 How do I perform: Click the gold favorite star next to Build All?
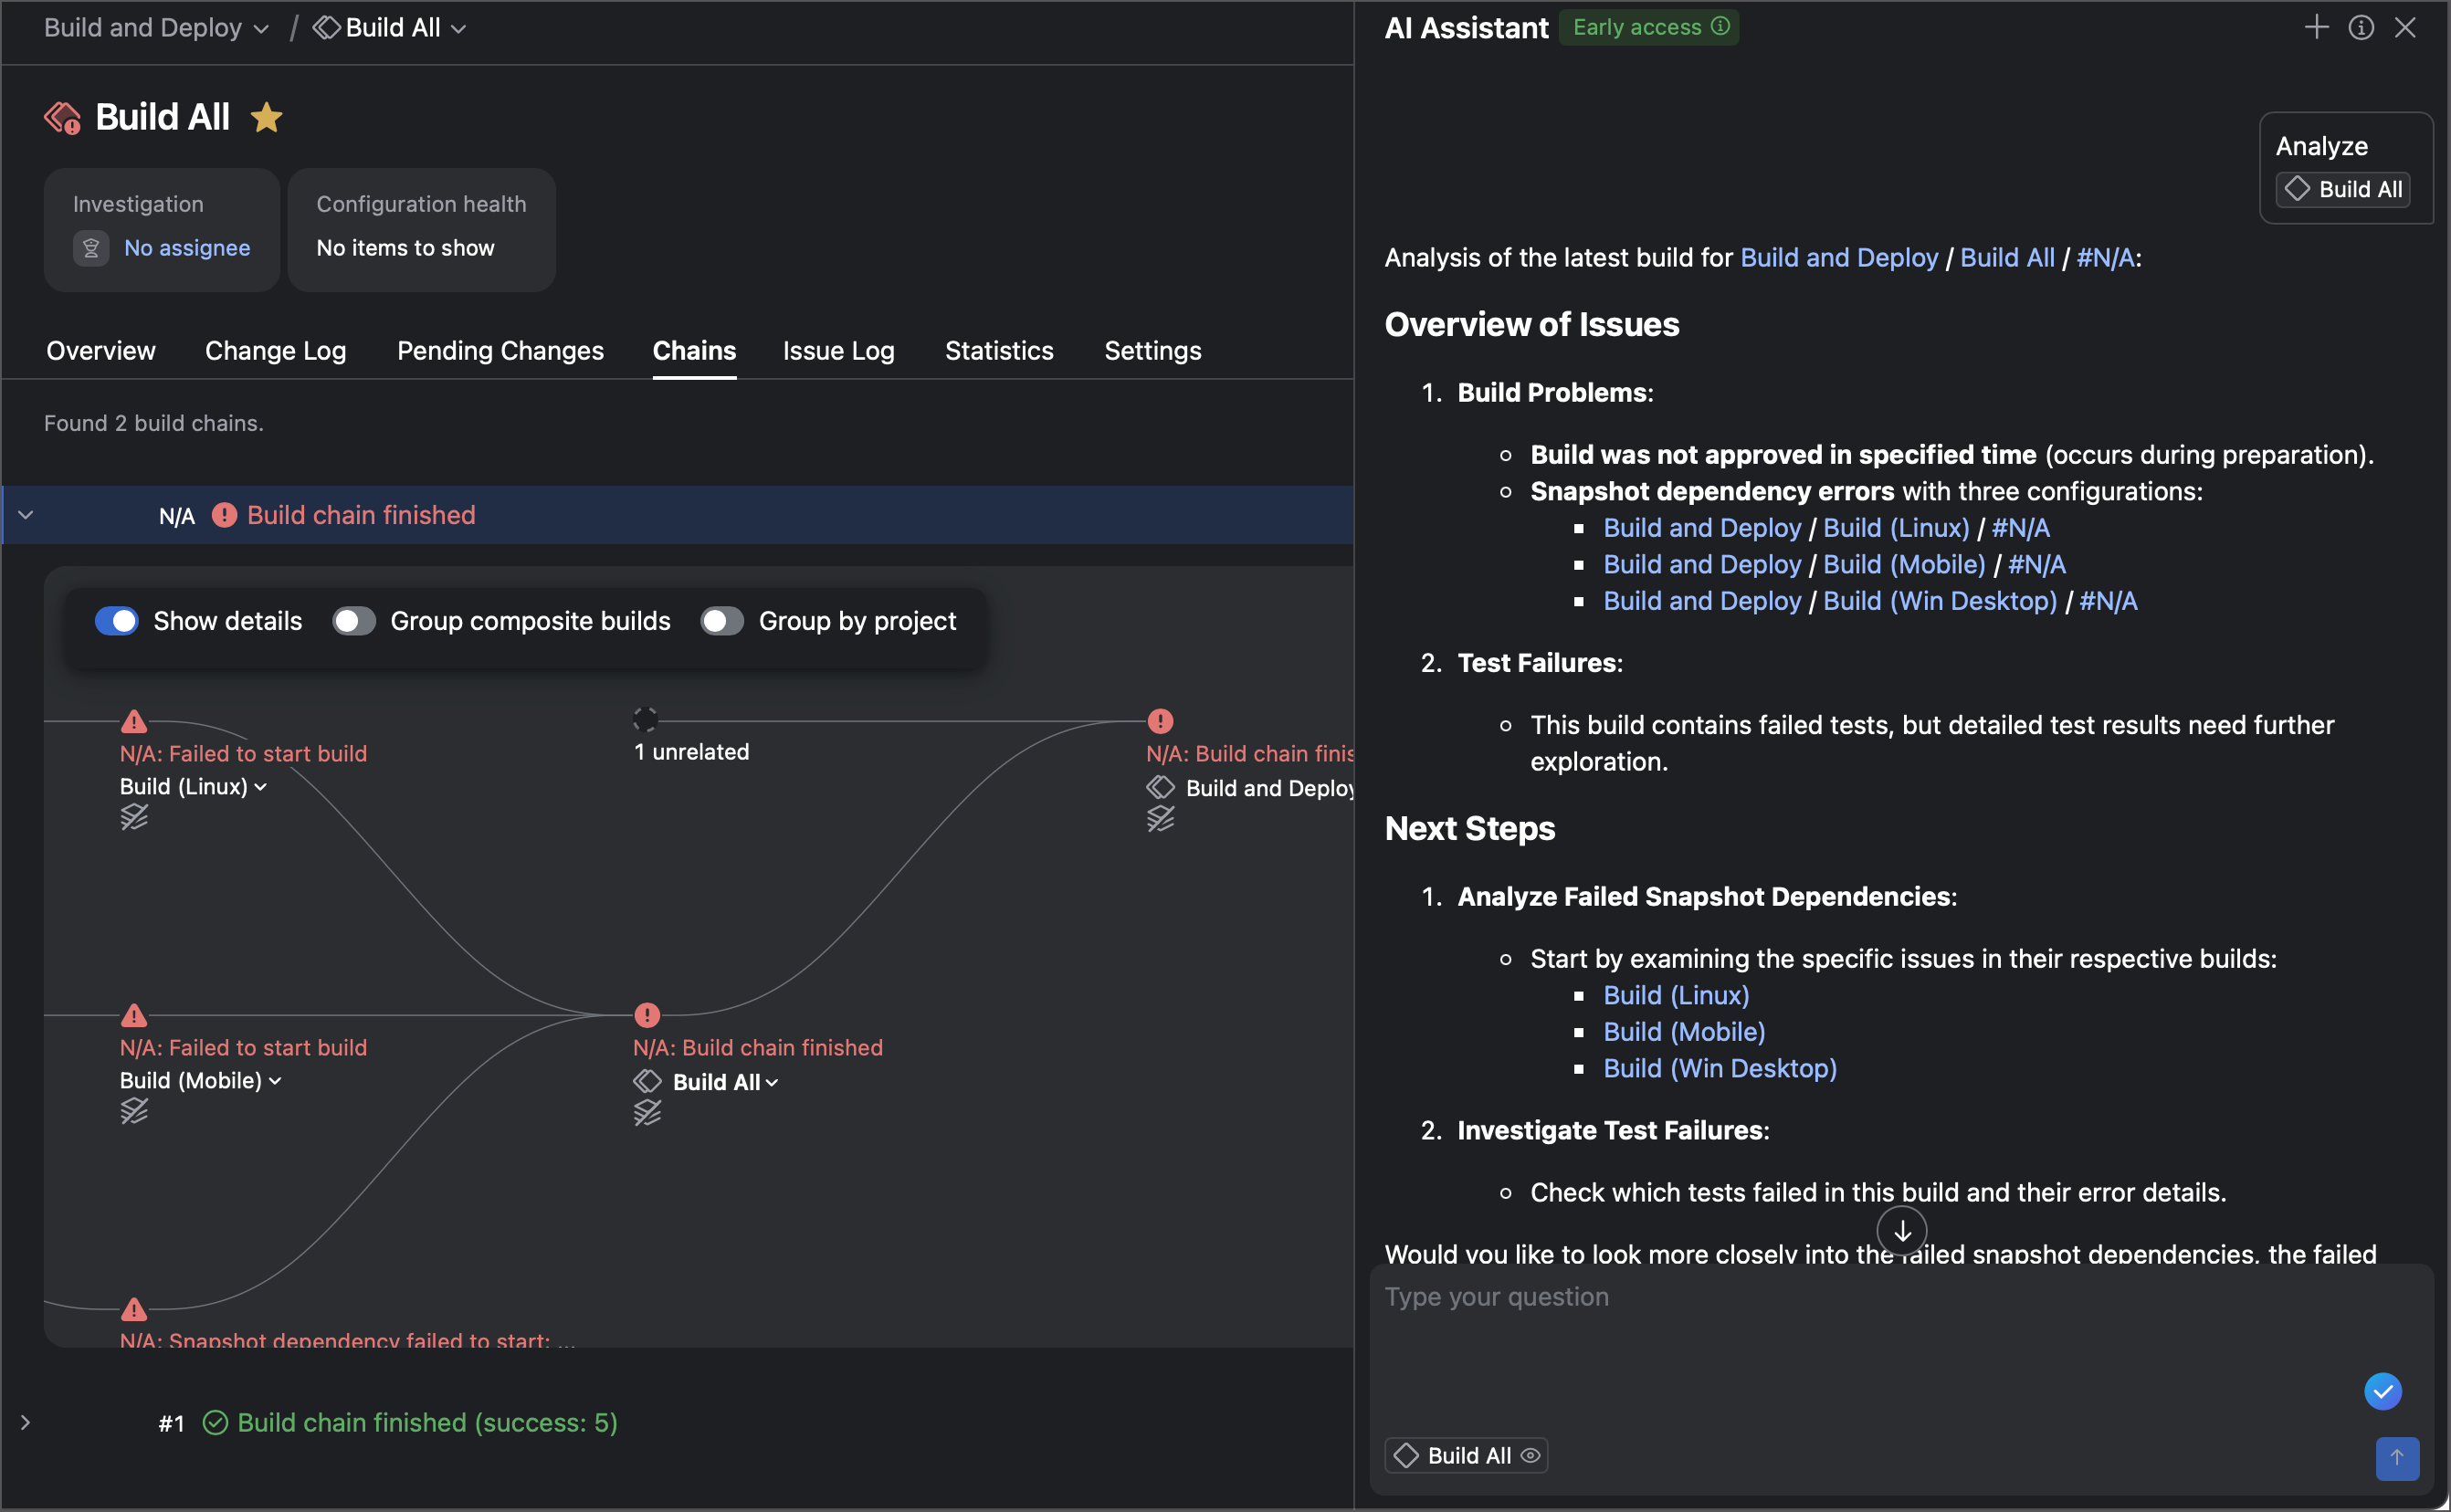[x=266, y=118]
